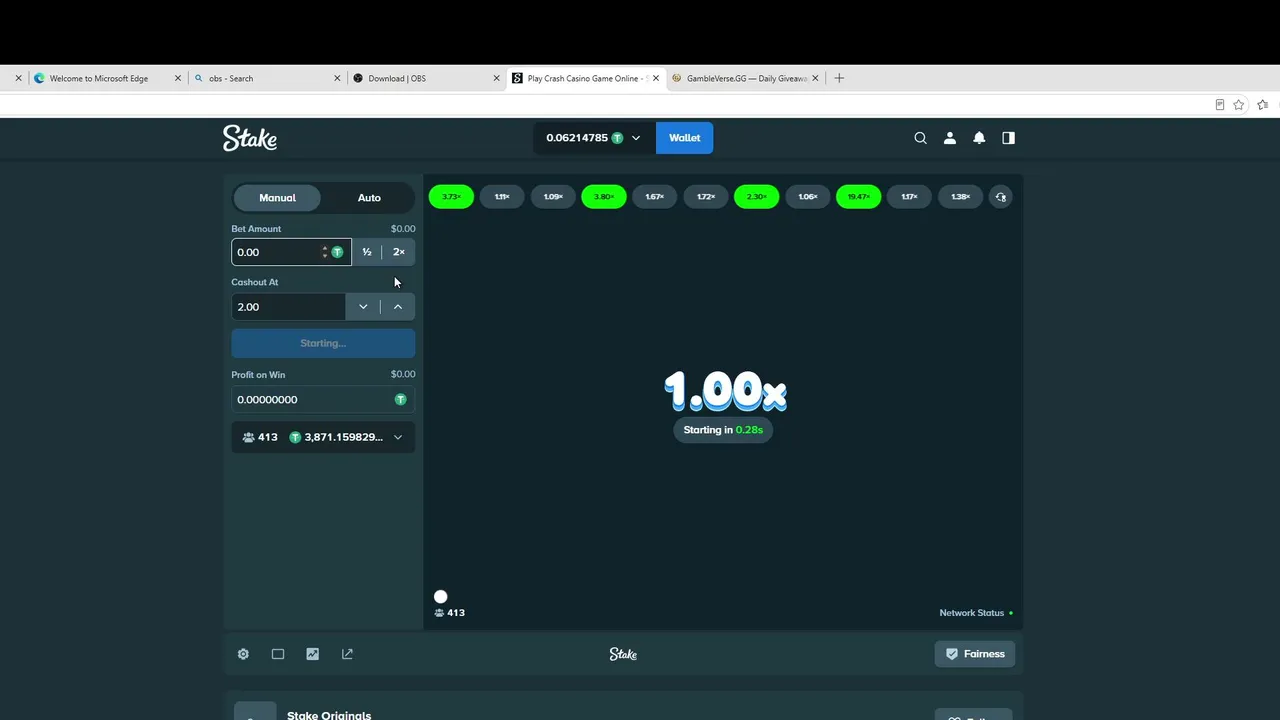The width and height of the screenshot is (1280, 720).
Task: Switch to Manual betting mode
Action: coord(277,198)
